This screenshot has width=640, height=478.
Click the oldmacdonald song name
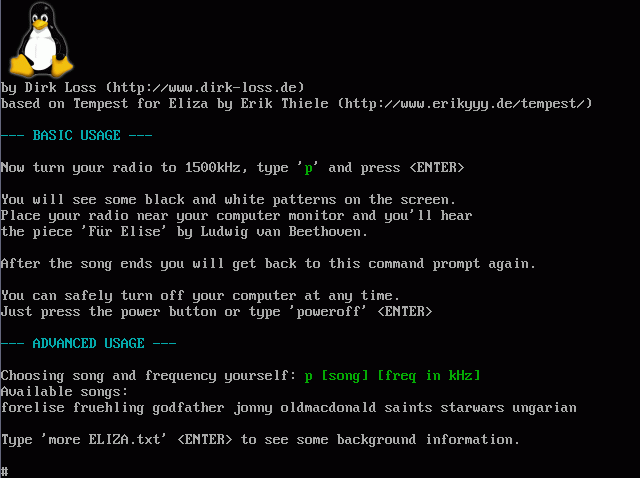point(328,407)
